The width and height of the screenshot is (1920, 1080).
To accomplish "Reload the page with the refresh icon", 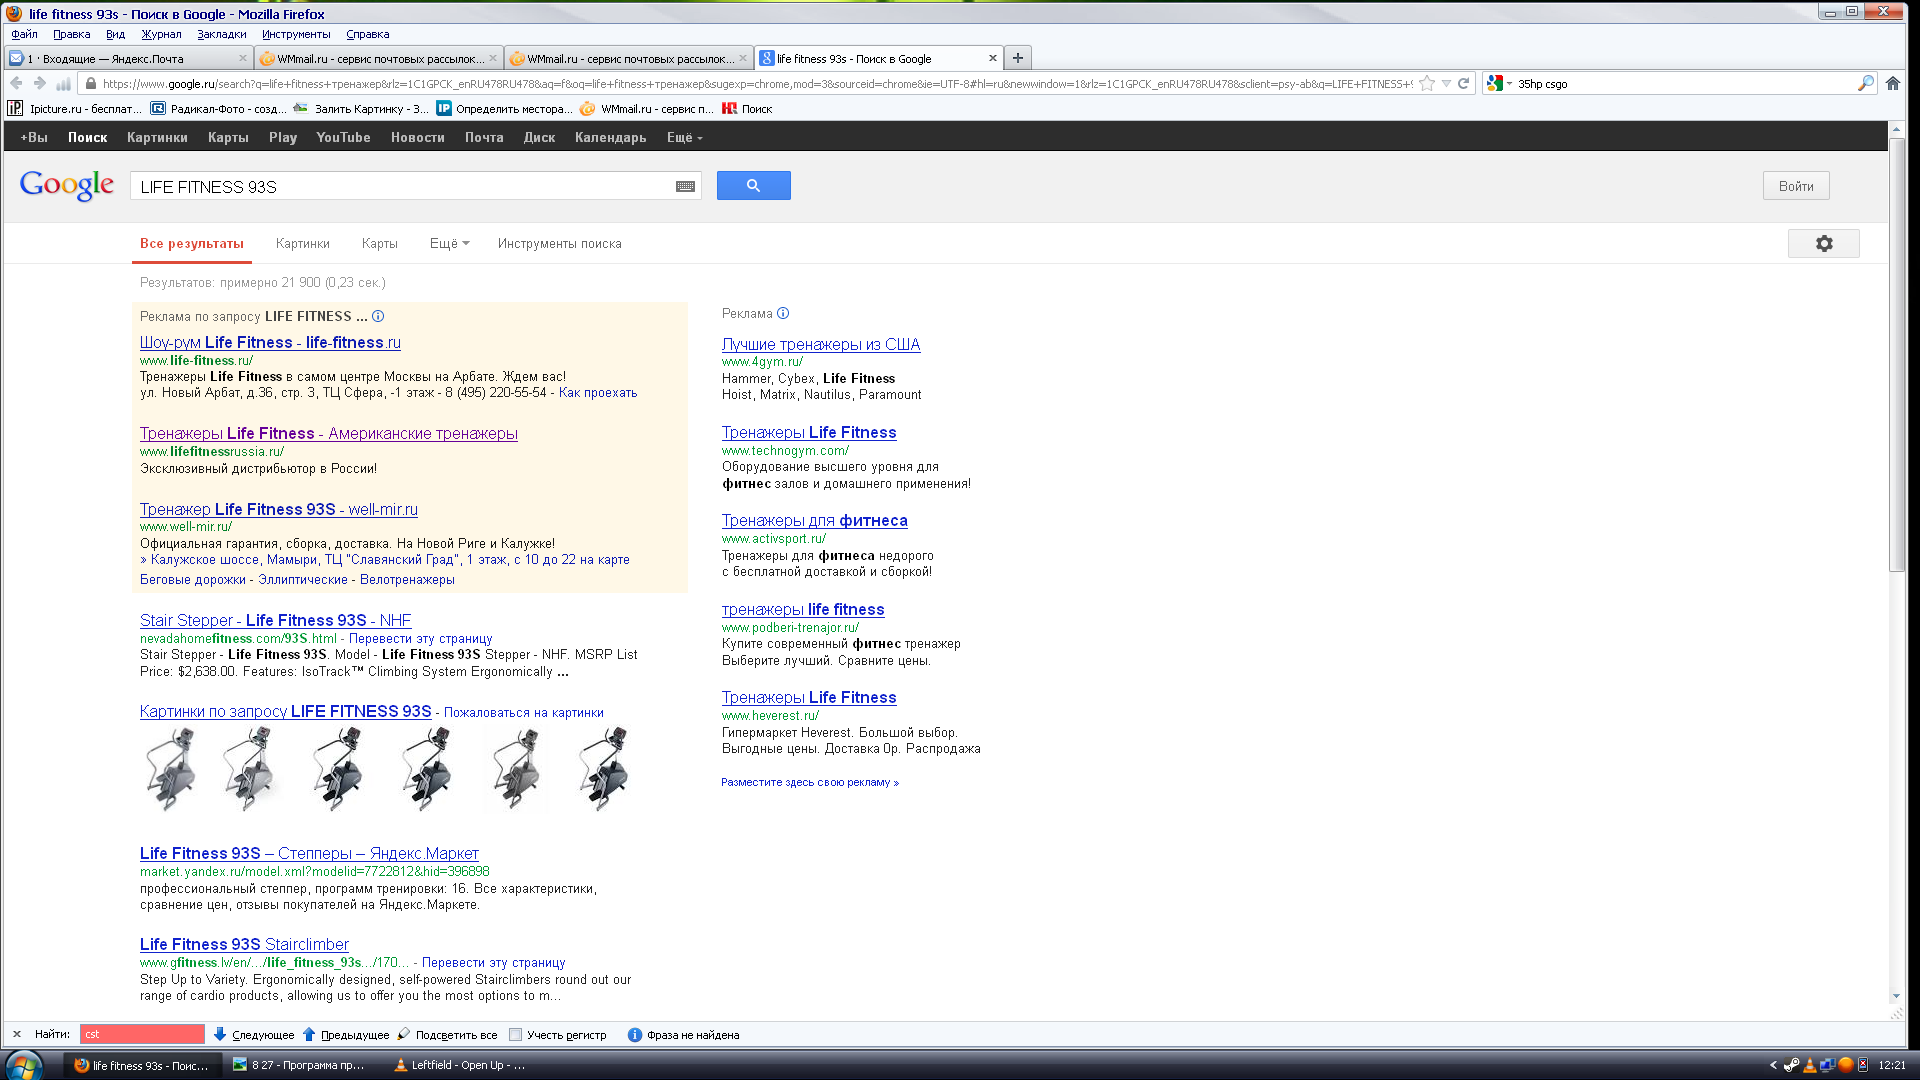I will [1463, 84].
